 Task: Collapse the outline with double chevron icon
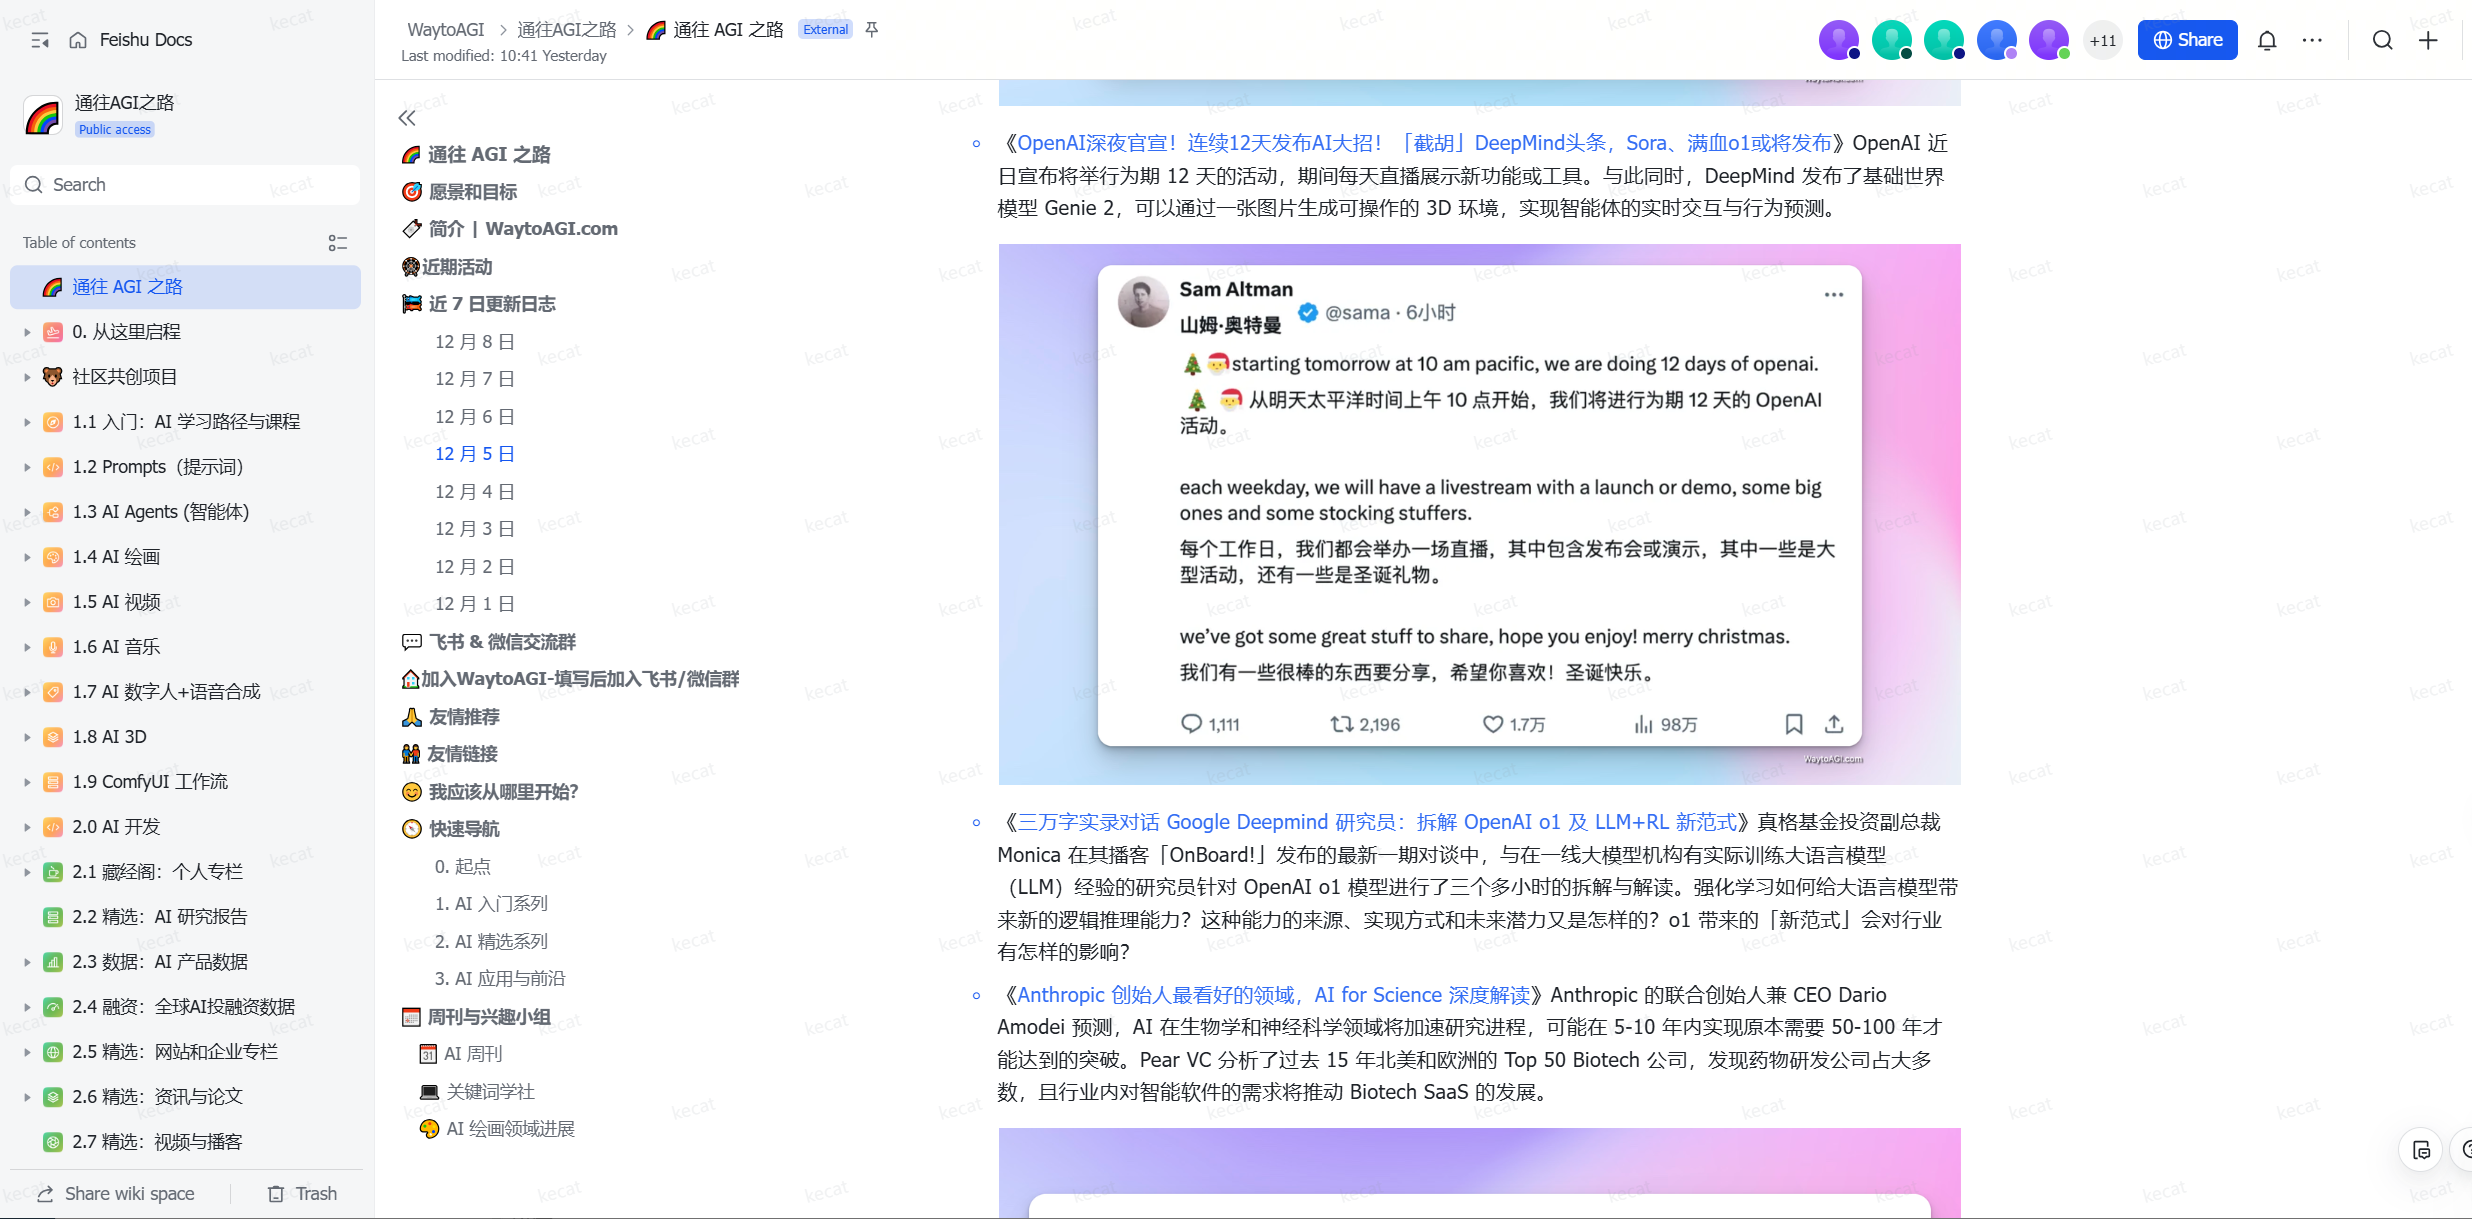click(407, 118)
